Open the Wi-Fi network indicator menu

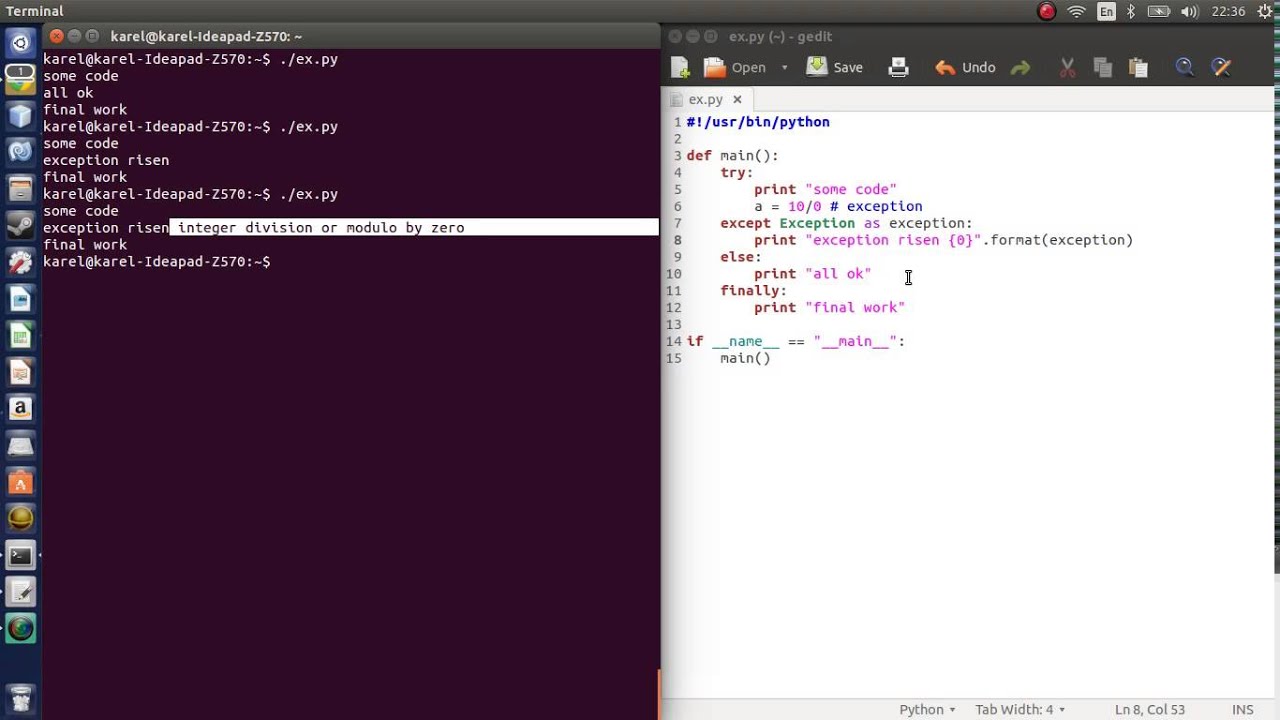(x=1076, y=11)
